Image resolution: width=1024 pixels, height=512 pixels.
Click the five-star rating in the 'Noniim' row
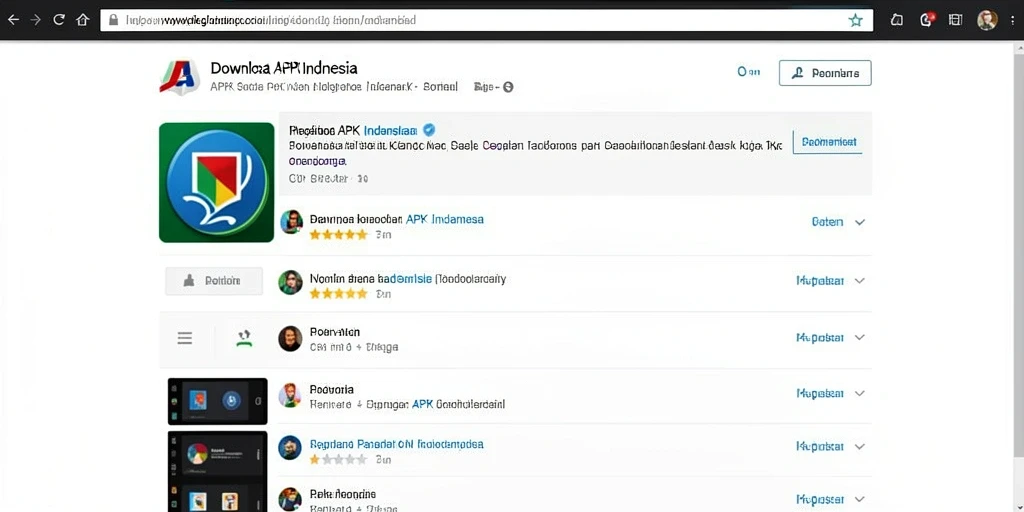[x=338, y=294]
